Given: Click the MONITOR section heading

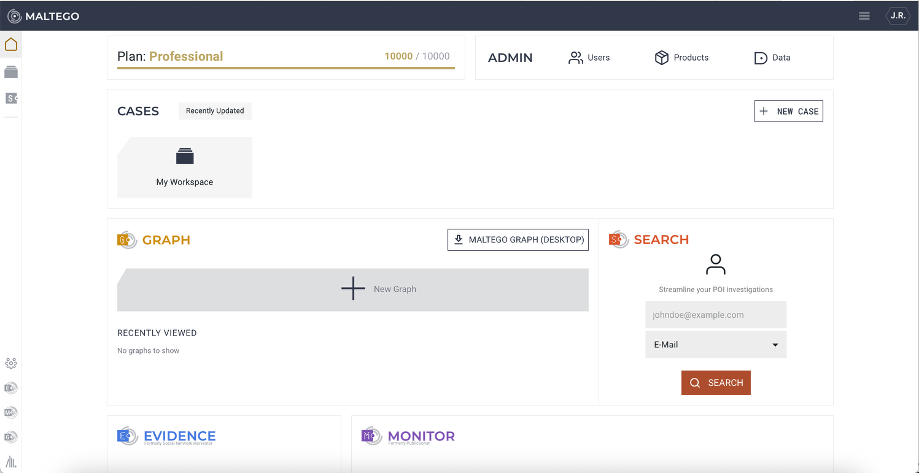Looking at the screenshot, I should 421,436.
